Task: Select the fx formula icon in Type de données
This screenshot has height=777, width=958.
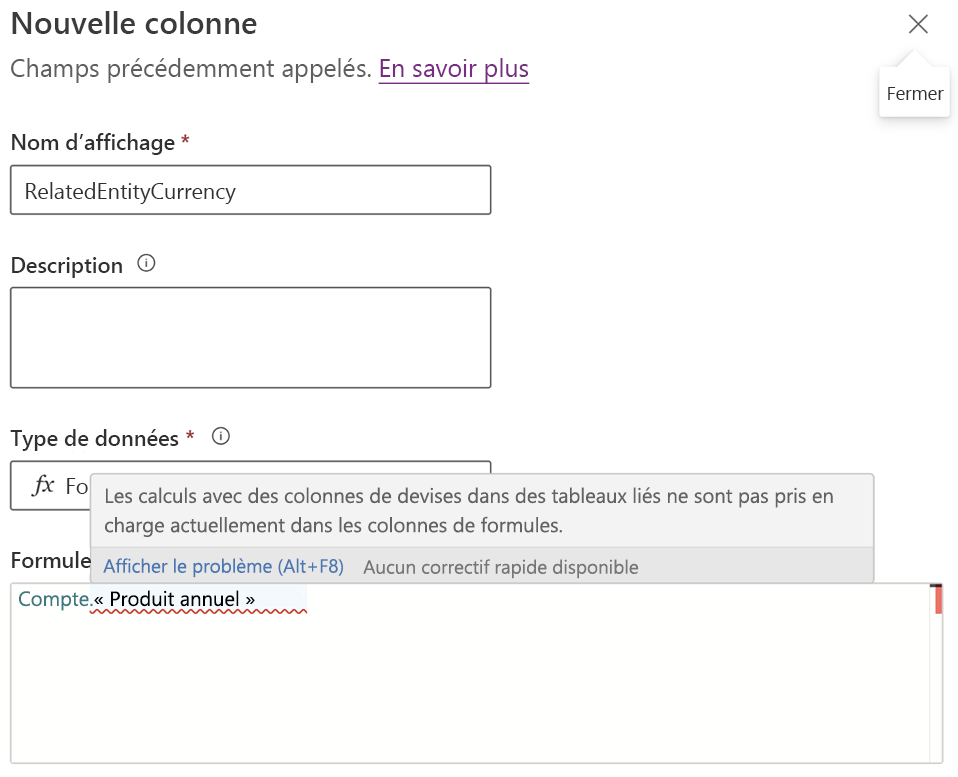Action: (46, 485)
